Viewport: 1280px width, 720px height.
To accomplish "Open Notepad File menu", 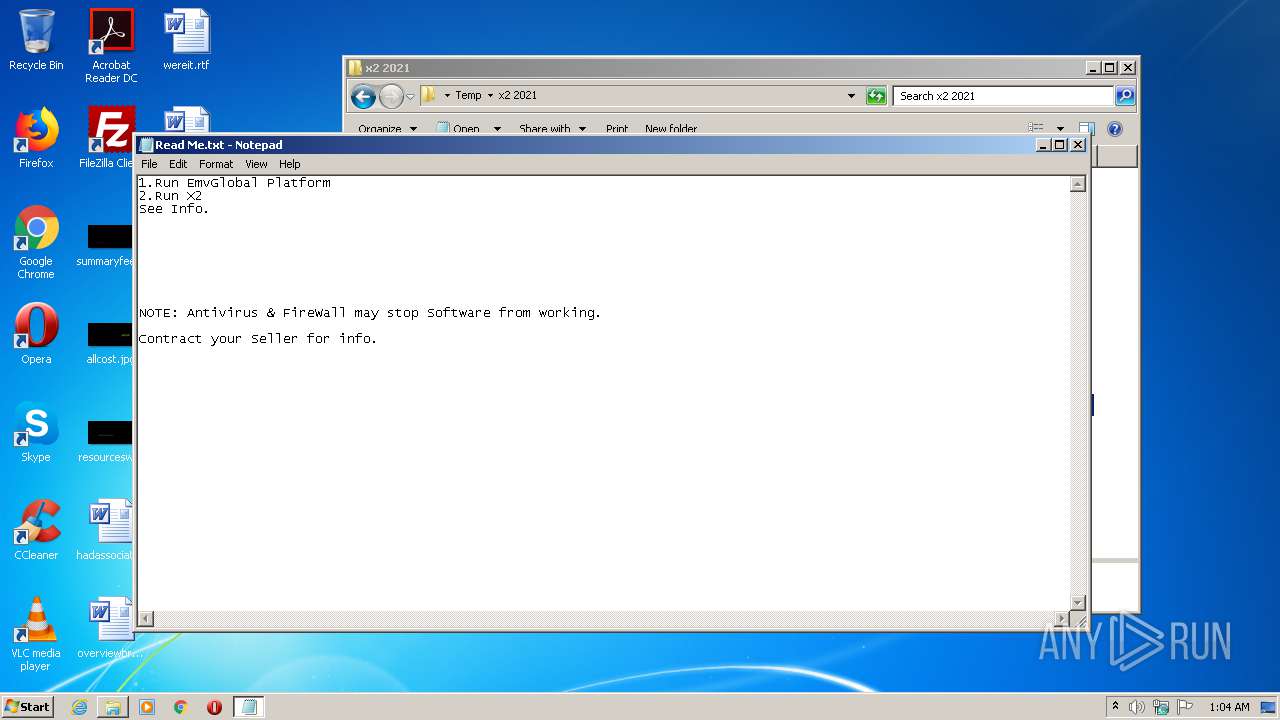I will pos(149,164).
